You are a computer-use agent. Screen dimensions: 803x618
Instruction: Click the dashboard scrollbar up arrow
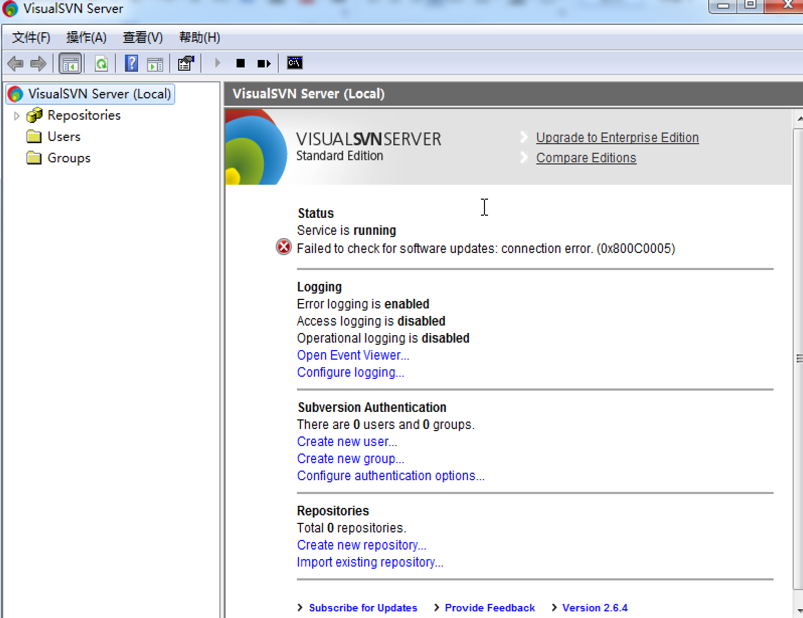click(799, 119)
